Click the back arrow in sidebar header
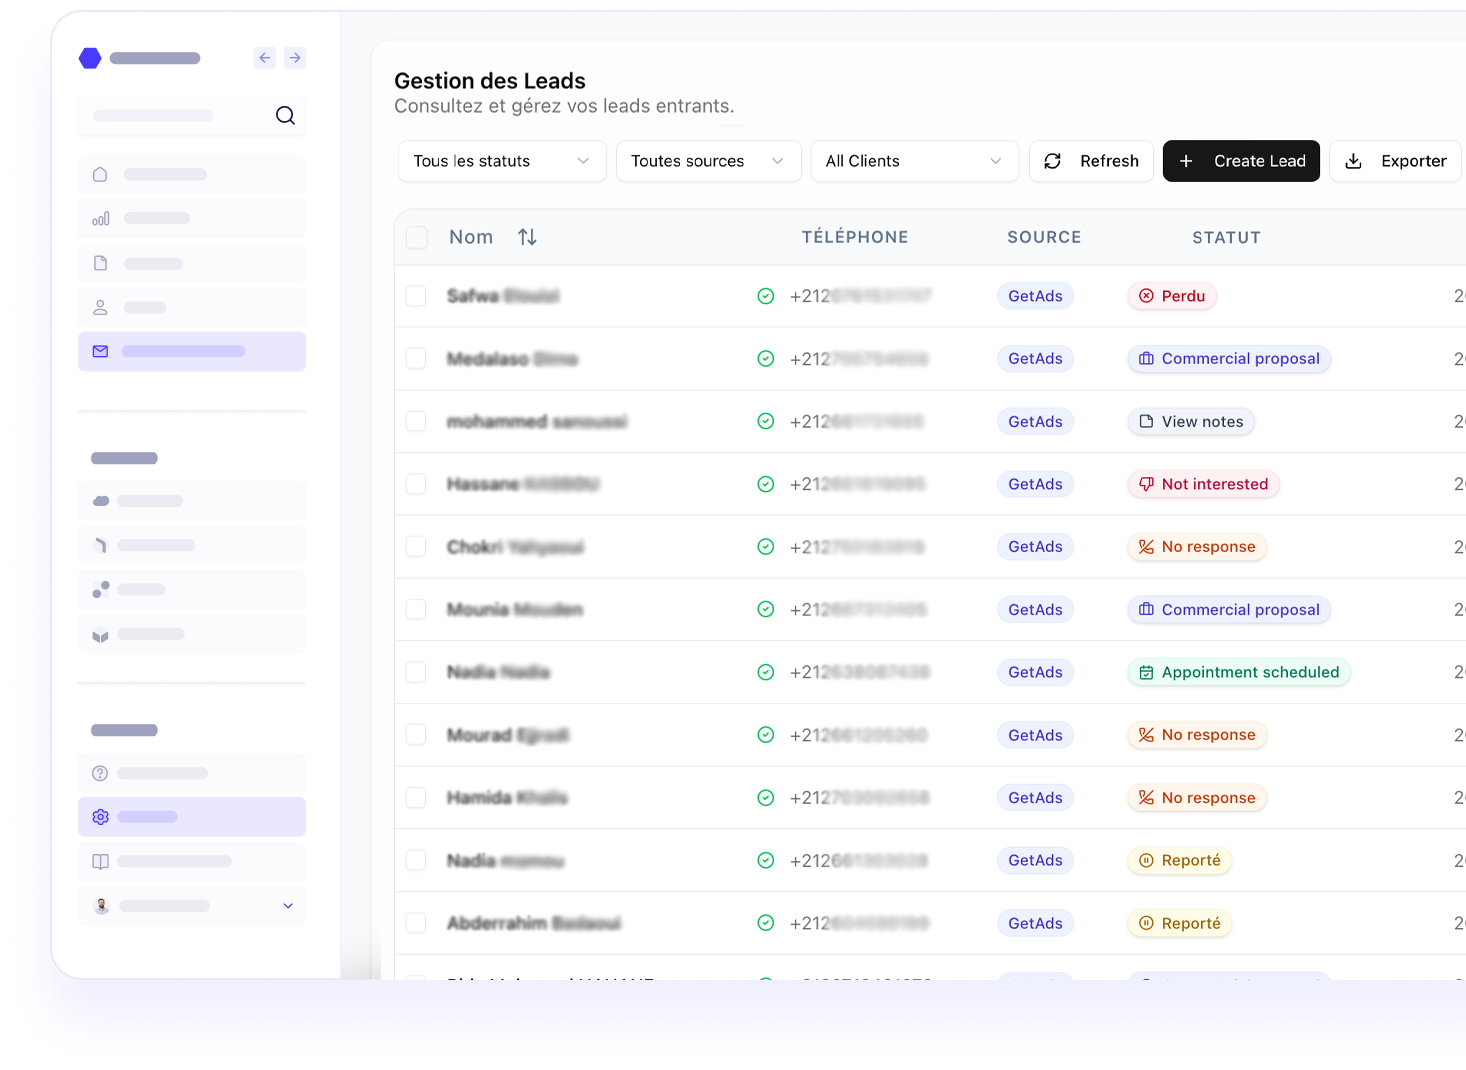 pos(264,58)
